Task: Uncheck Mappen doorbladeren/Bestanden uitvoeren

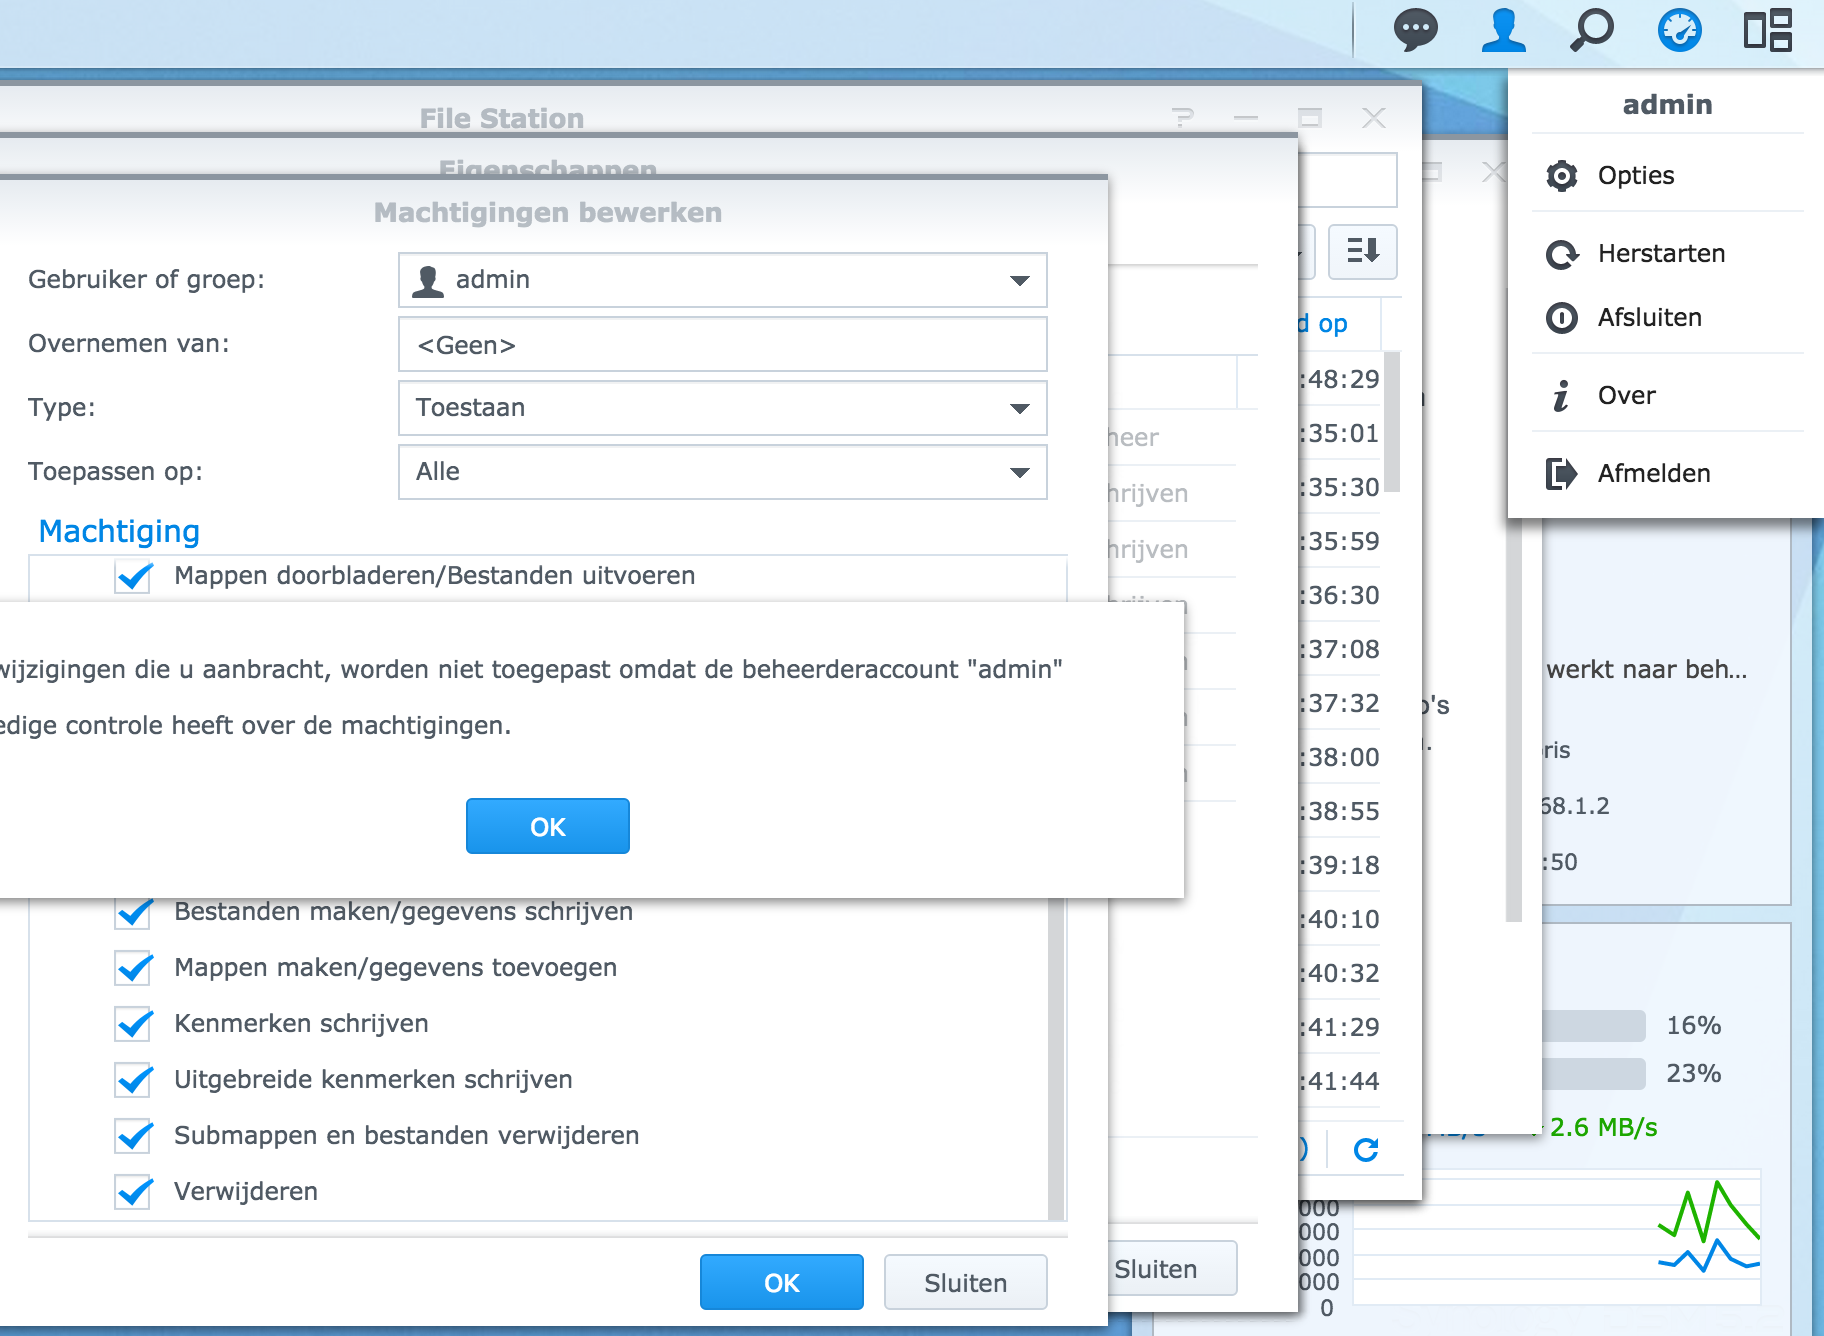Action: pyautogui.click(x=133, y=576)
